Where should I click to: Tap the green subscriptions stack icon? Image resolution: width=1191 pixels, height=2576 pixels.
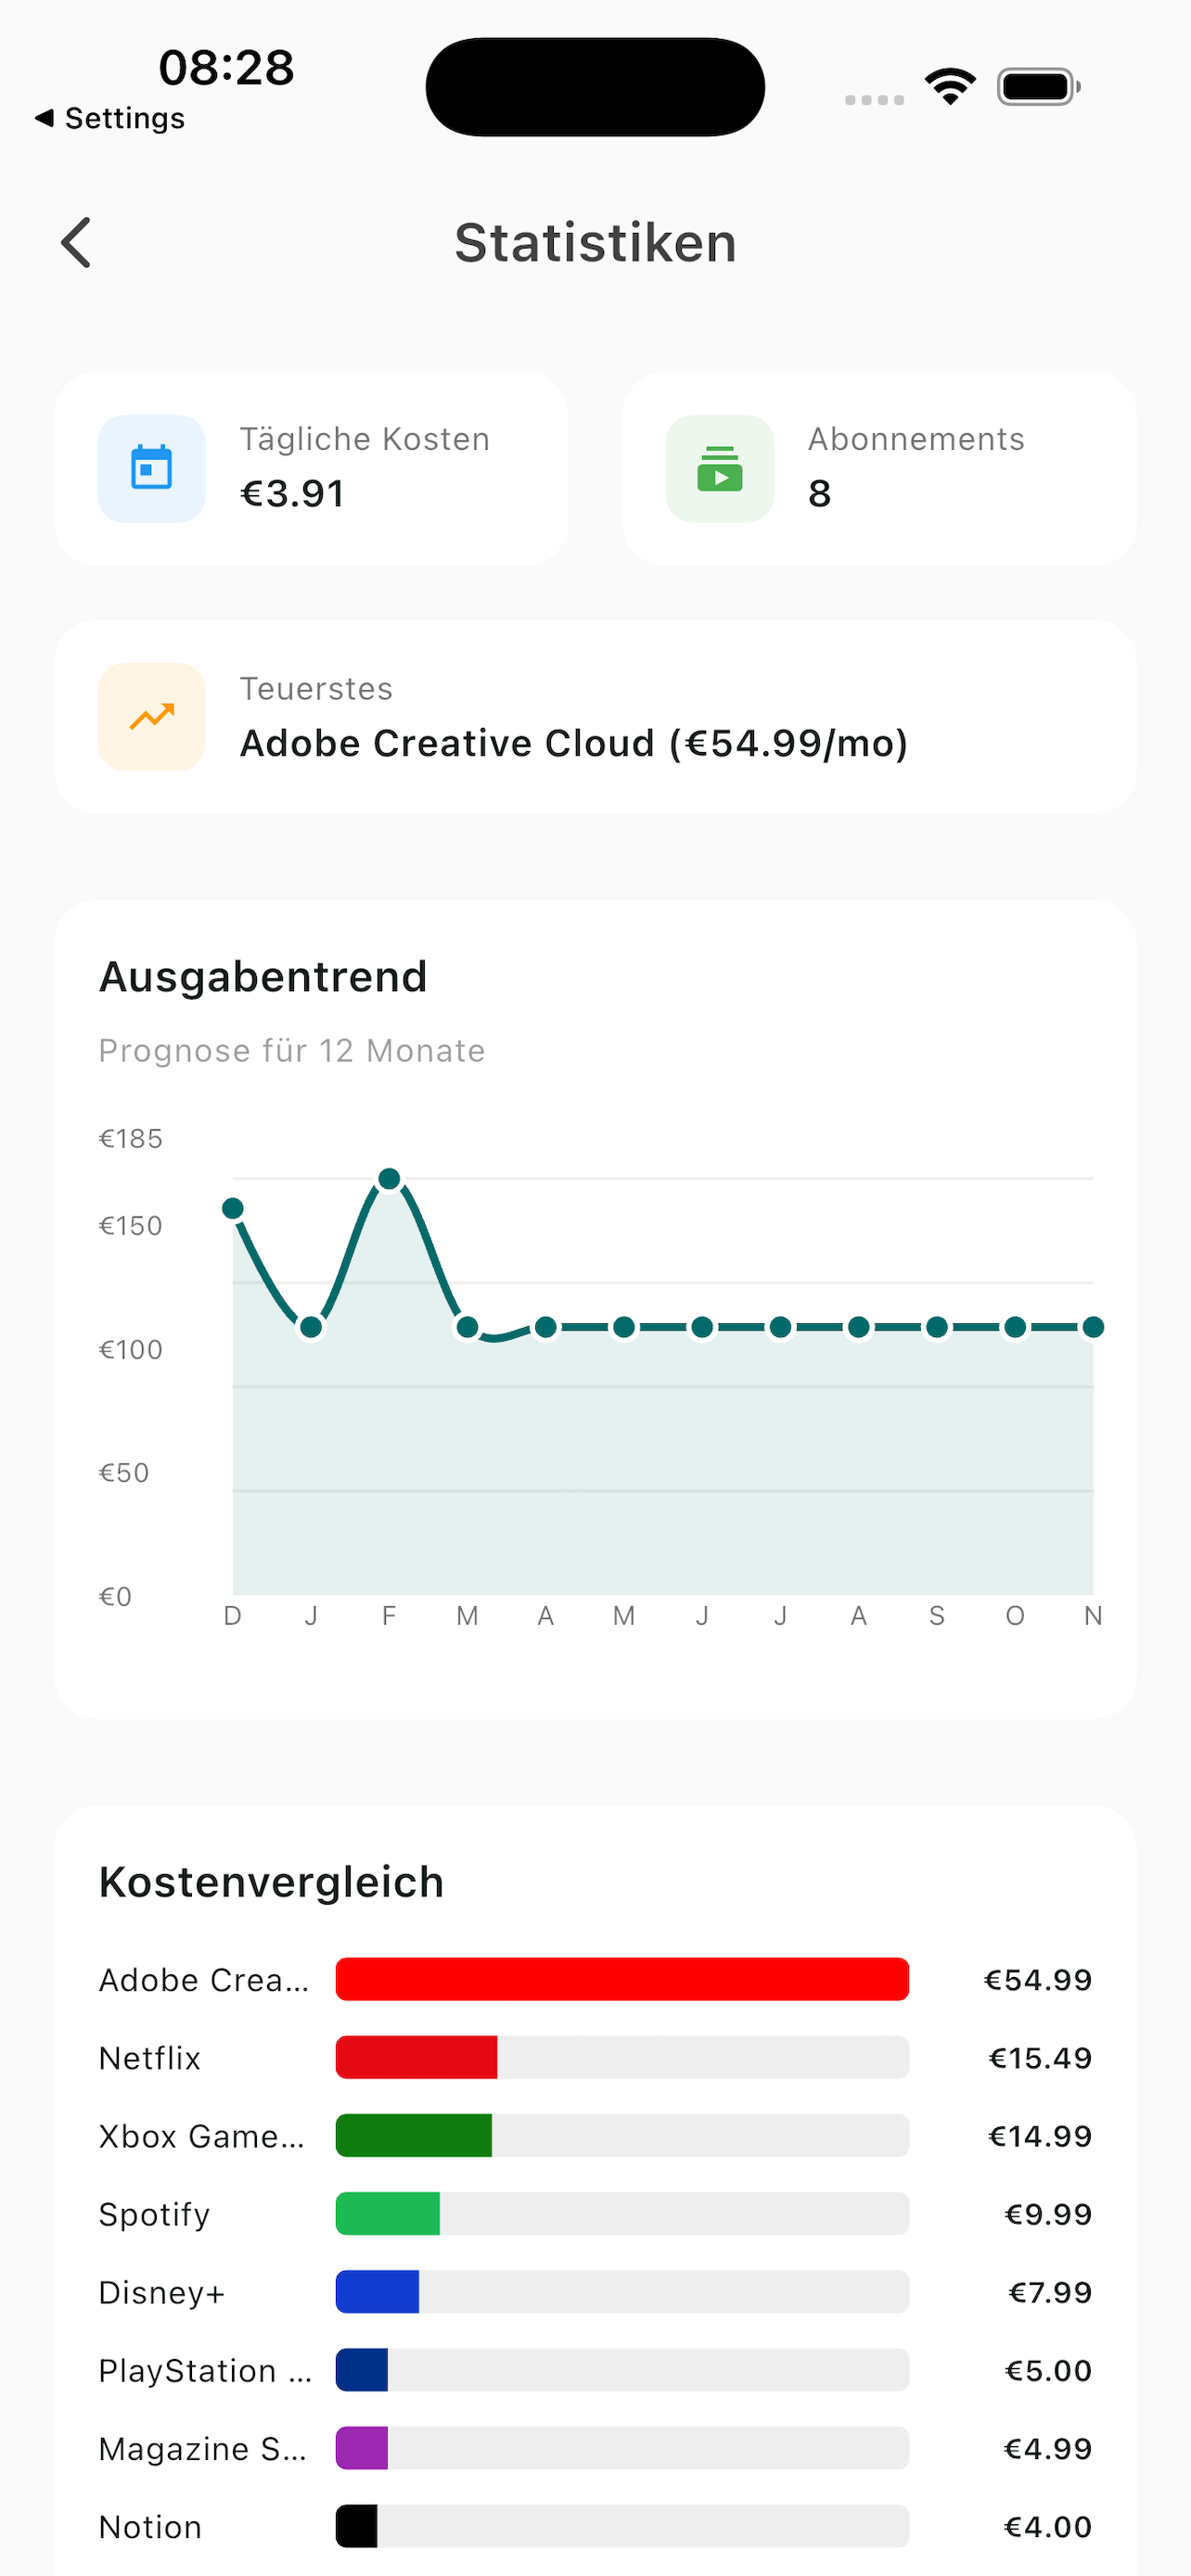(720, 469)
